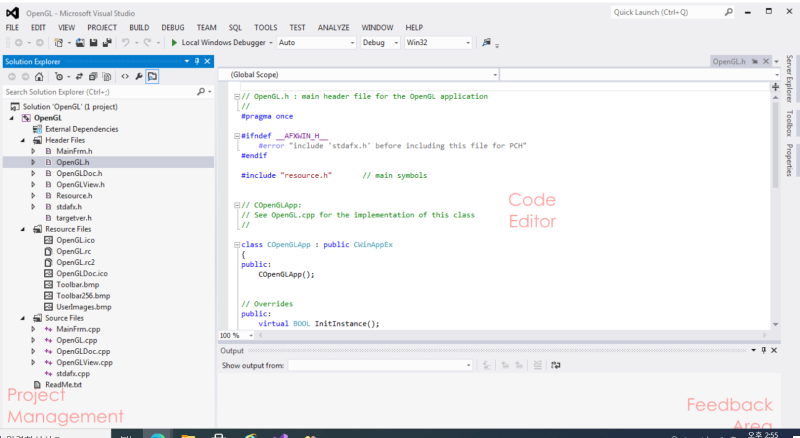Pin the Output panel
Screen dimensions: 800x438
[x=764, y=350]
